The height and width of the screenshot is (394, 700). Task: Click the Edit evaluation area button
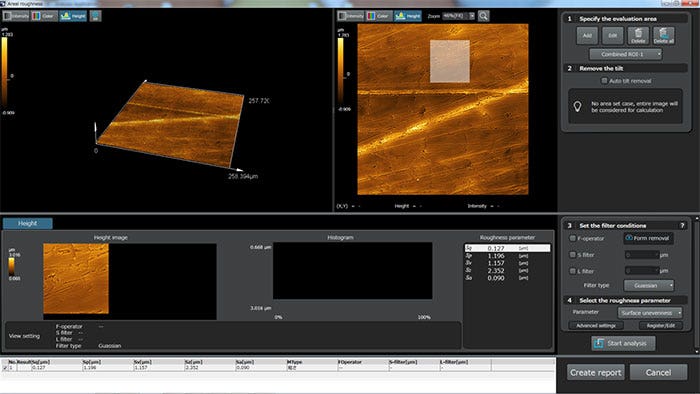pyautogui.click(x=612, y=36)
